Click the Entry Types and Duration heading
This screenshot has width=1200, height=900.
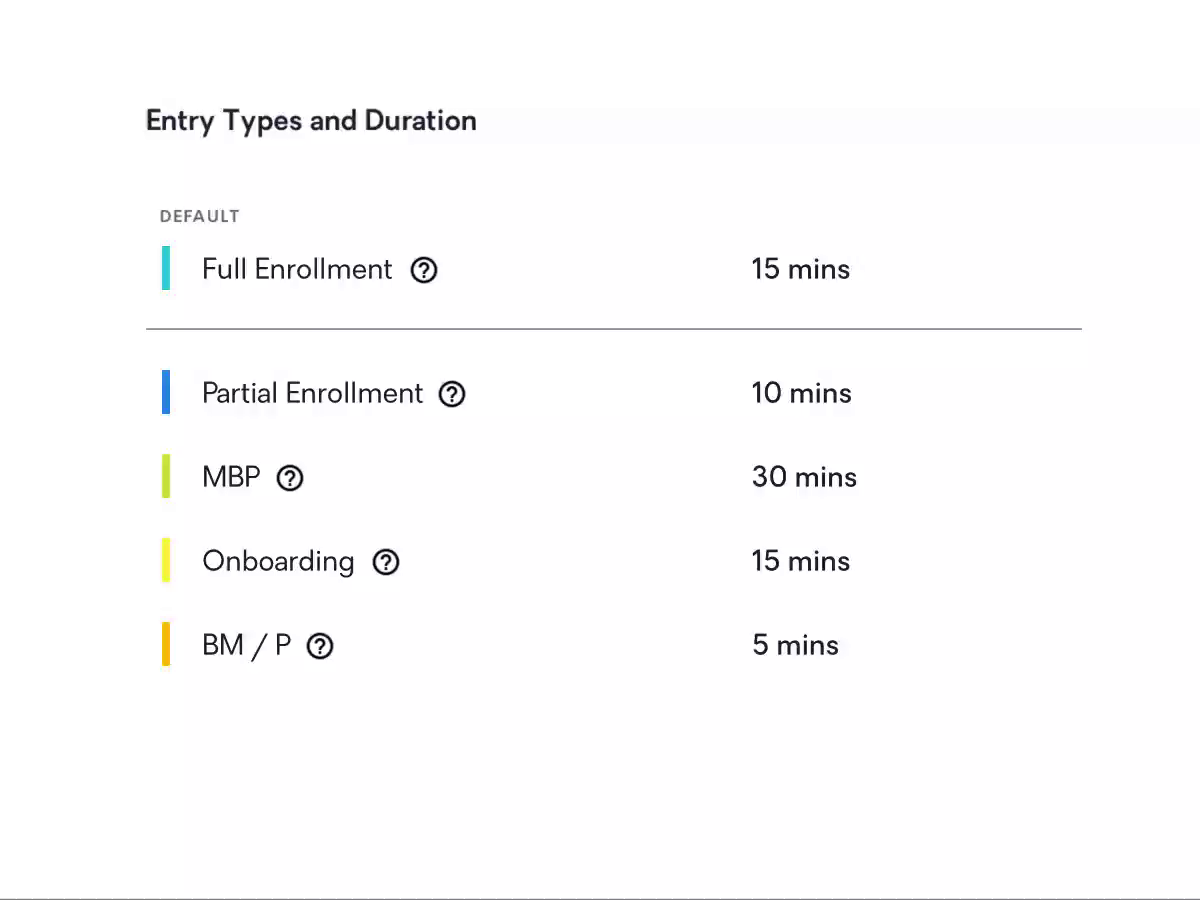coord(311,120)
